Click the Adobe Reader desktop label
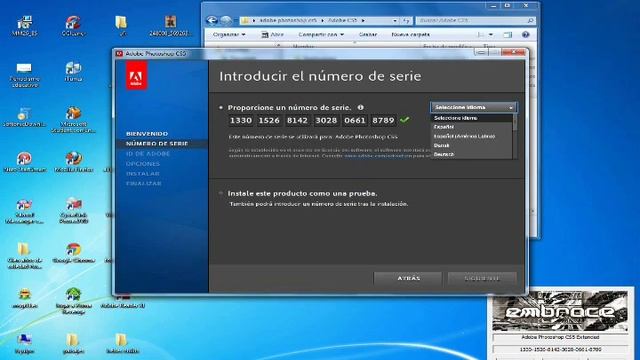The image size is (640, 360). [123, 305]
